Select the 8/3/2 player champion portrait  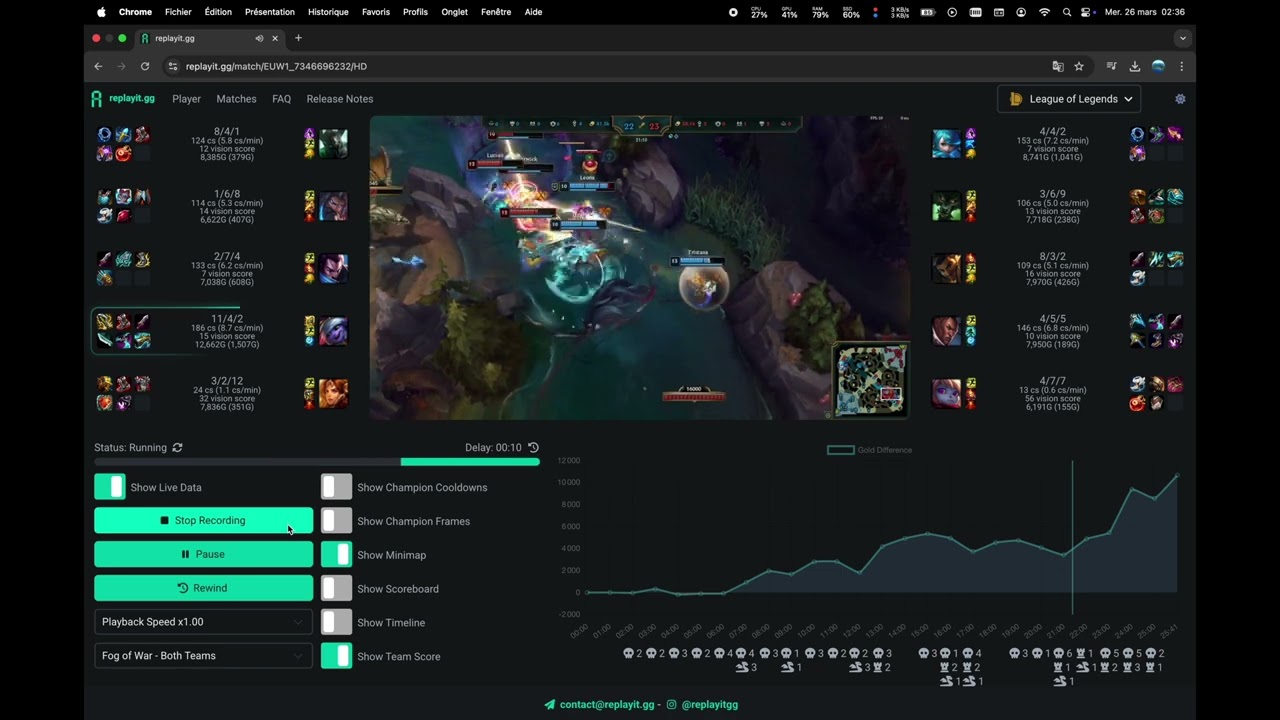(946, 269)
